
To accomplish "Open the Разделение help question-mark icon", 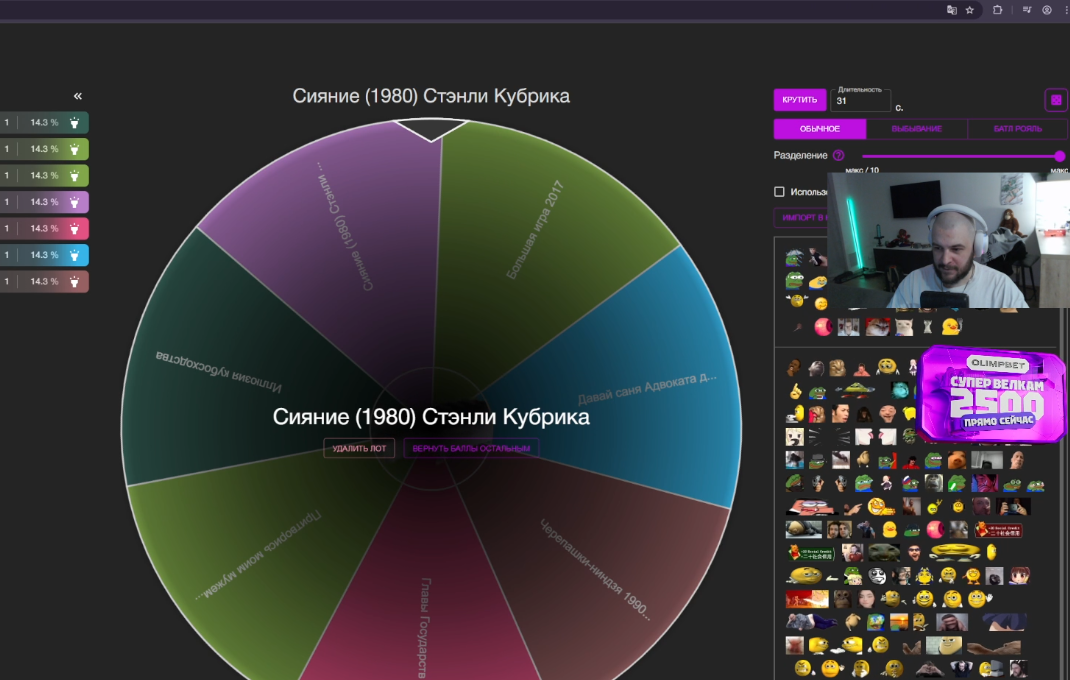I will [x=839, y=156].
